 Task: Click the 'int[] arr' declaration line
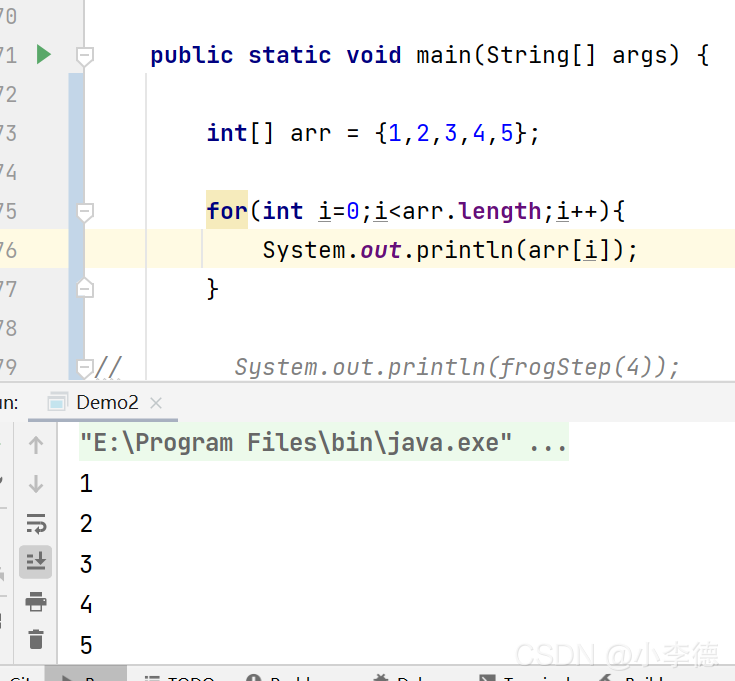(373, 133)
